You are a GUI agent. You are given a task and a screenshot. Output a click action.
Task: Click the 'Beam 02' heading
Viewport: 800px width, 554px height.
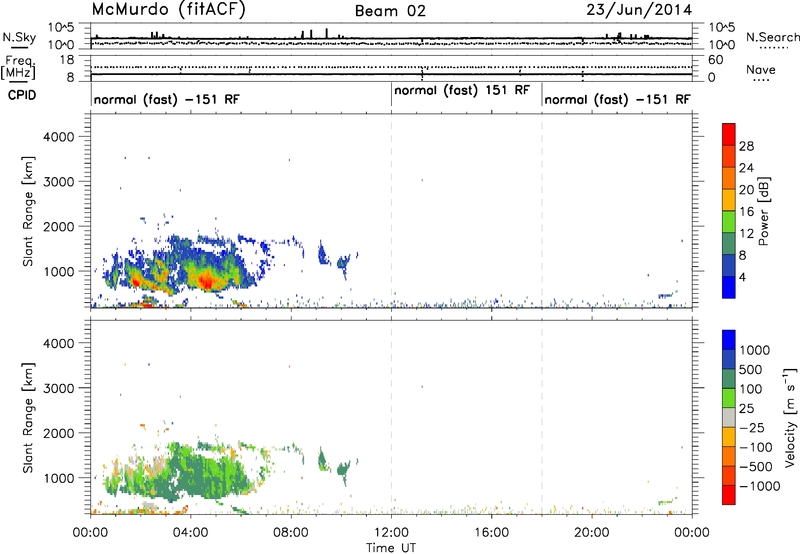coord(390,11)
